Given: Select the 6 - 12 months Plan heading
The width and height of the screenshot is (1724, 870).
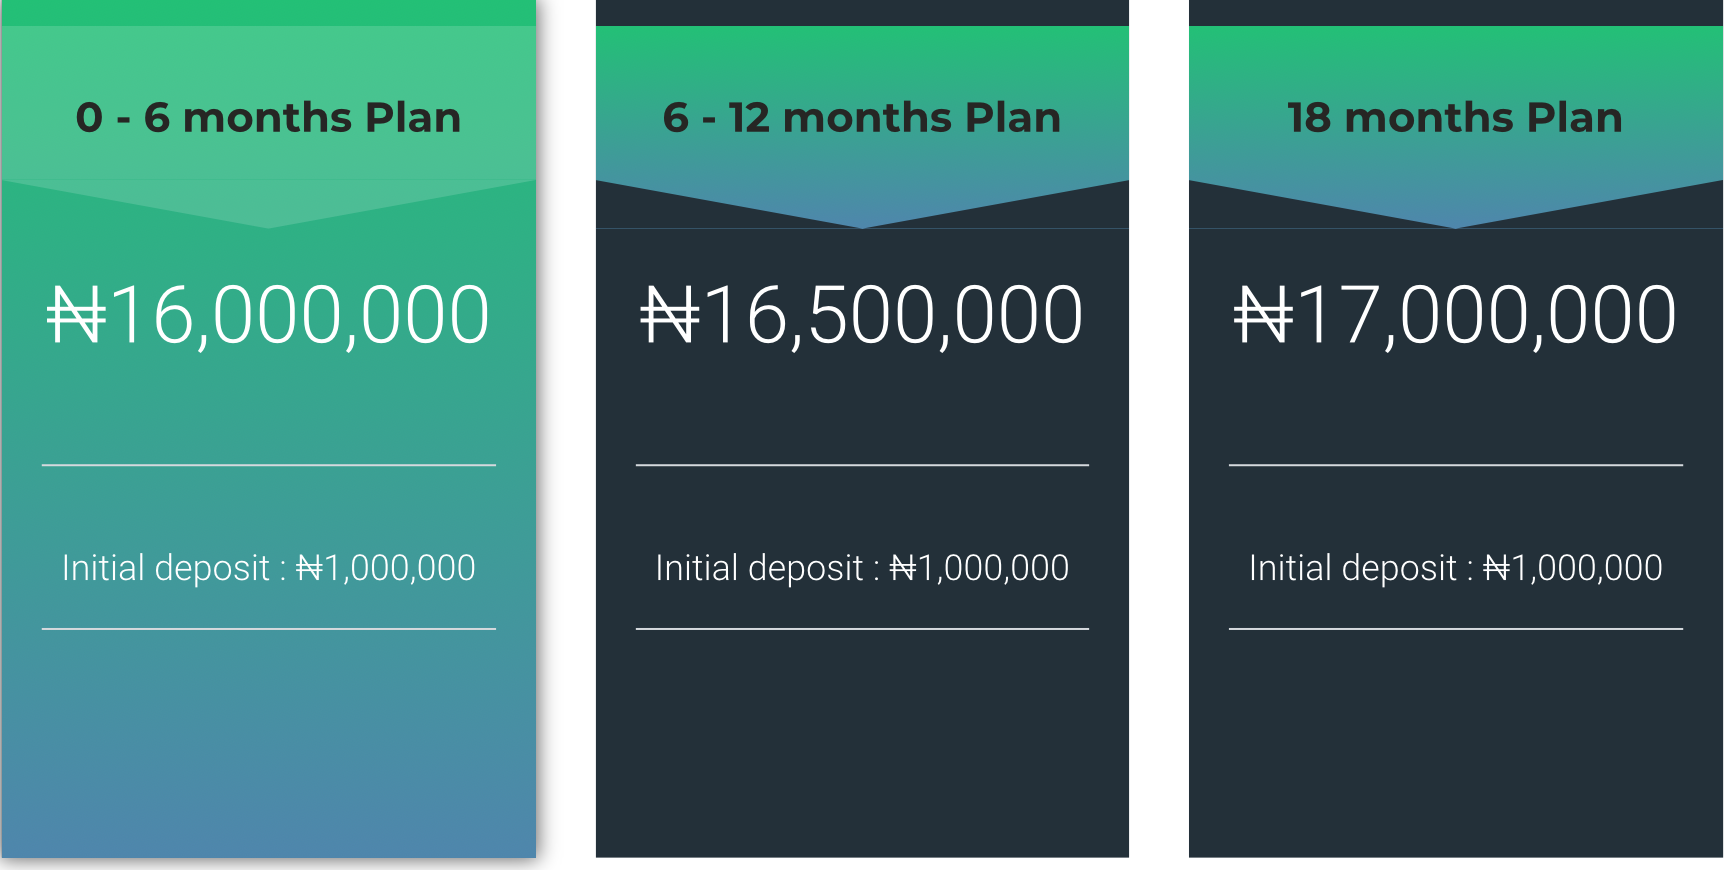Looking at the screenshot, I should click(x=862, y=118).
